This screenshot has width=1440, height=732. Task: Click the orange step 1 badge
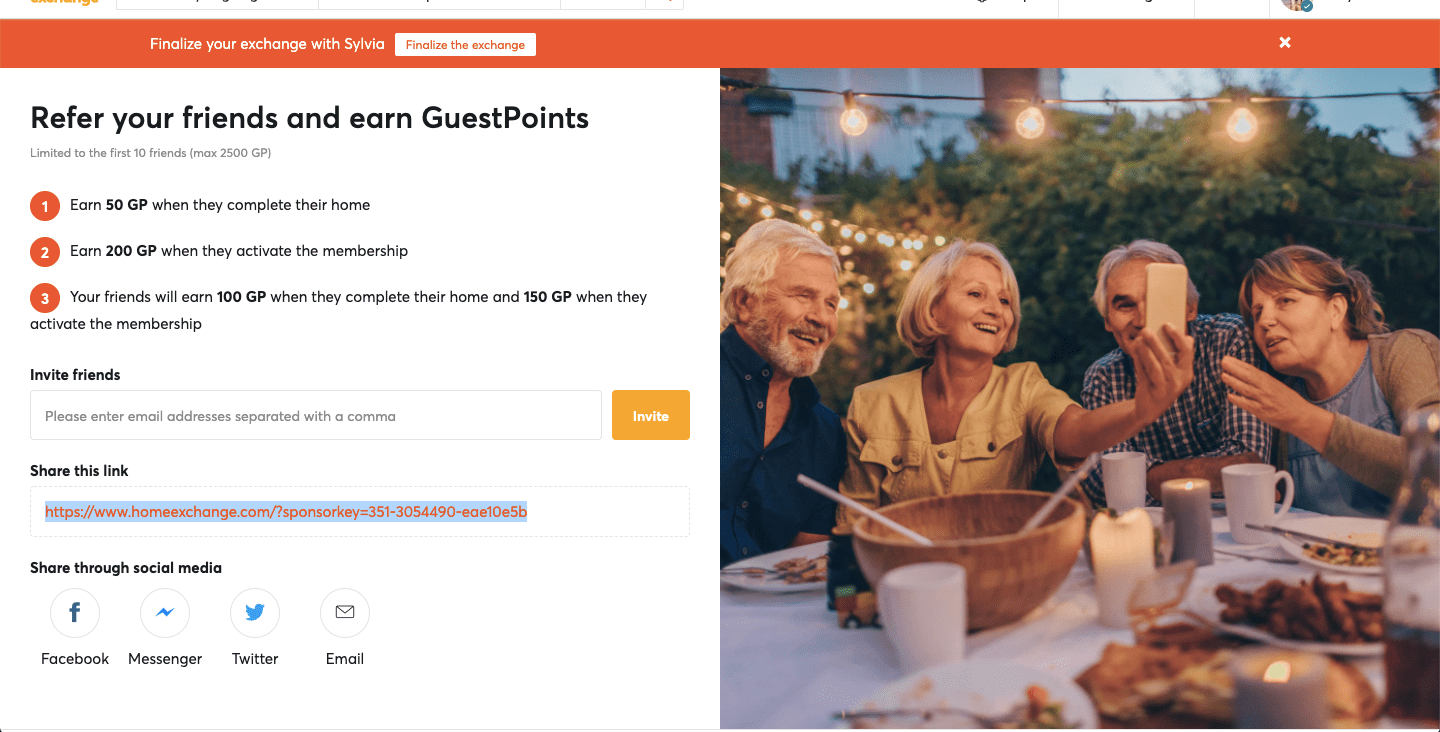(45, 206)
